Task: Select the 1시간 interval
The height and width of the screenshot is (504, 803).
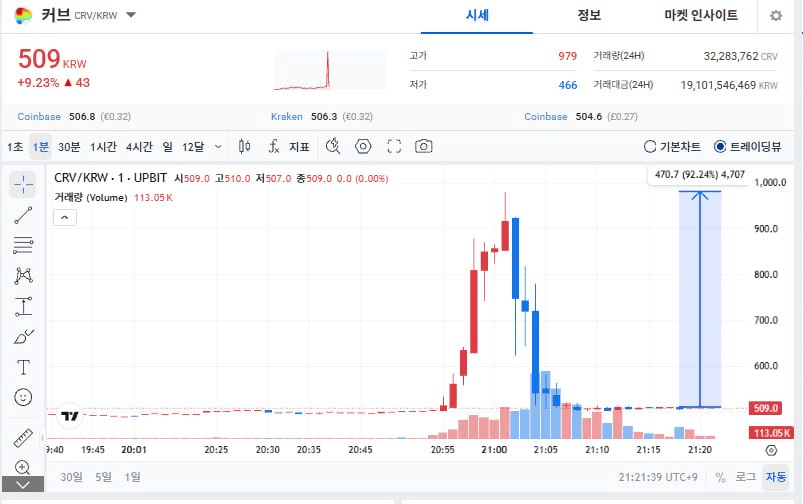Action: (x=103, y=147)
